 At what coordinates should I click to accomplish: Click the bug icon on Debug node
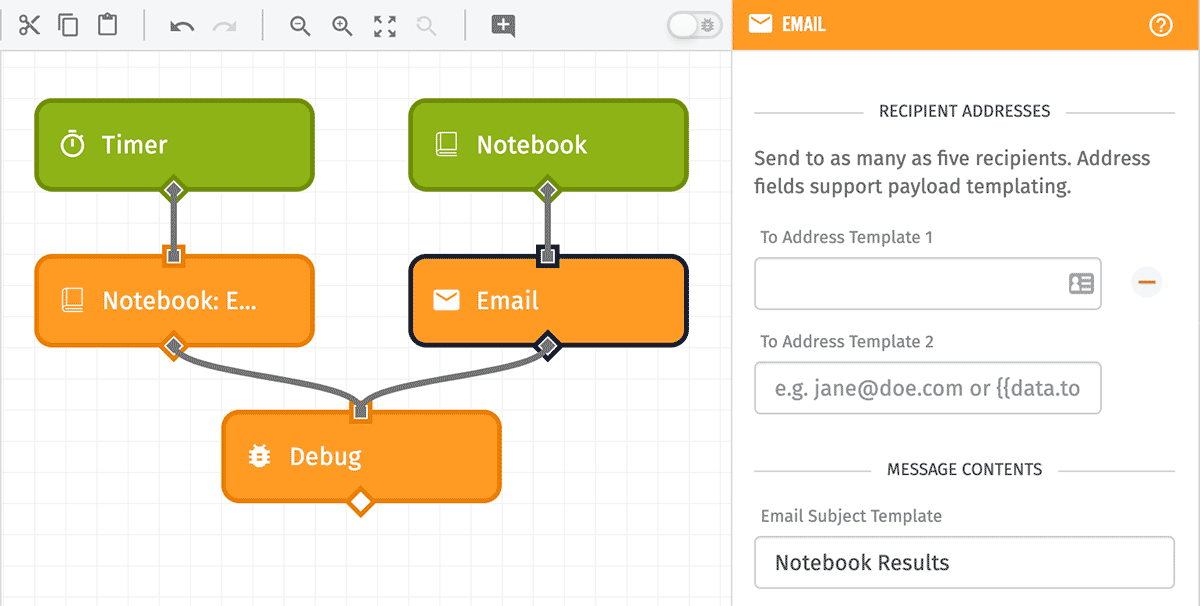(260, 457)
